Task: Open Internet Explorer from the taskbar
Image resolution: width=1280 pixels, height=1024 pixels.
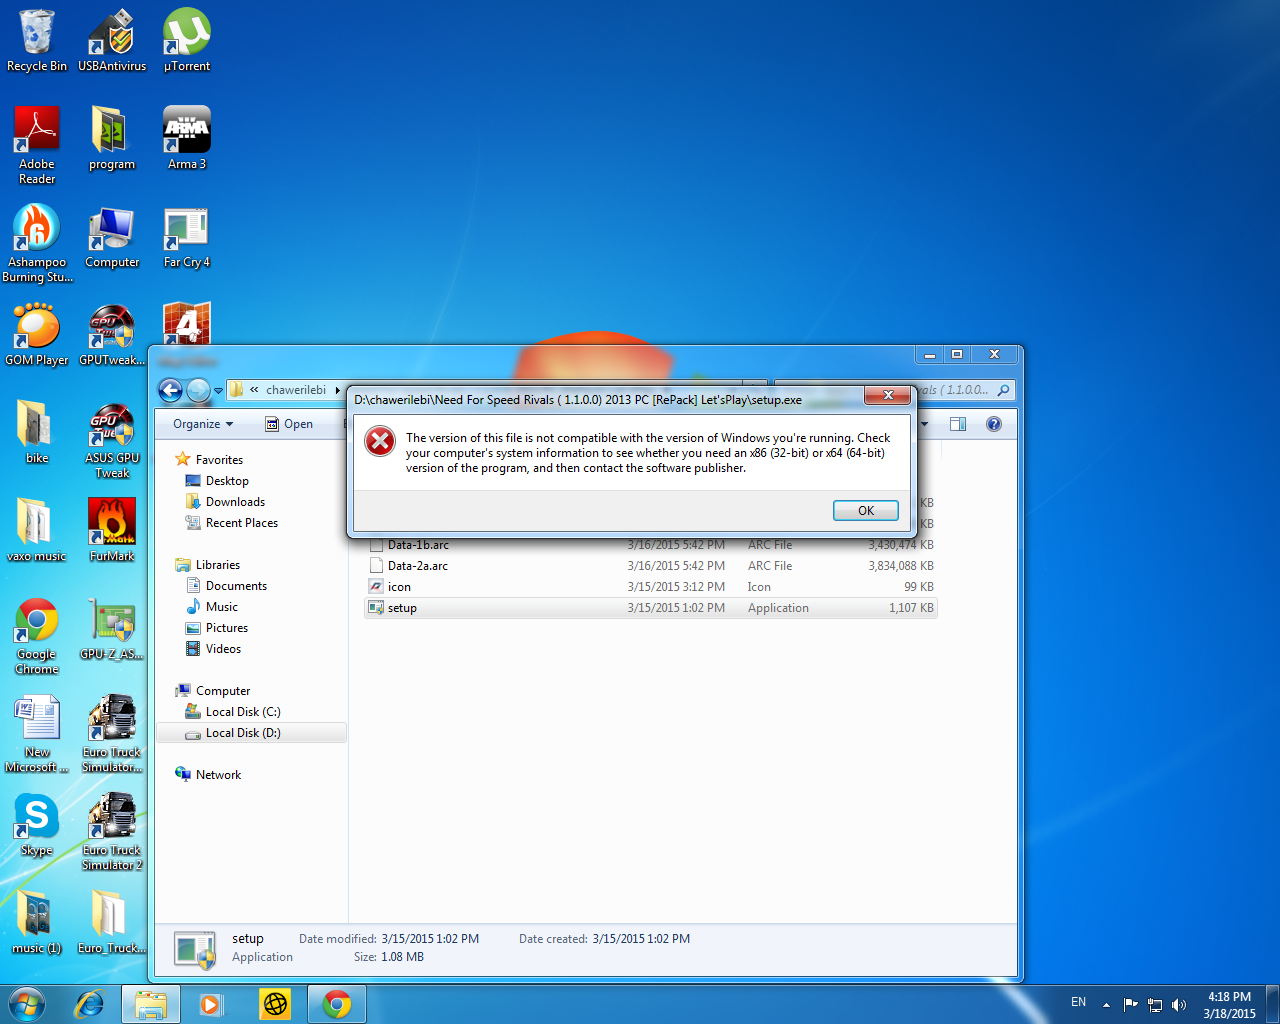Action: point(90,1004)
